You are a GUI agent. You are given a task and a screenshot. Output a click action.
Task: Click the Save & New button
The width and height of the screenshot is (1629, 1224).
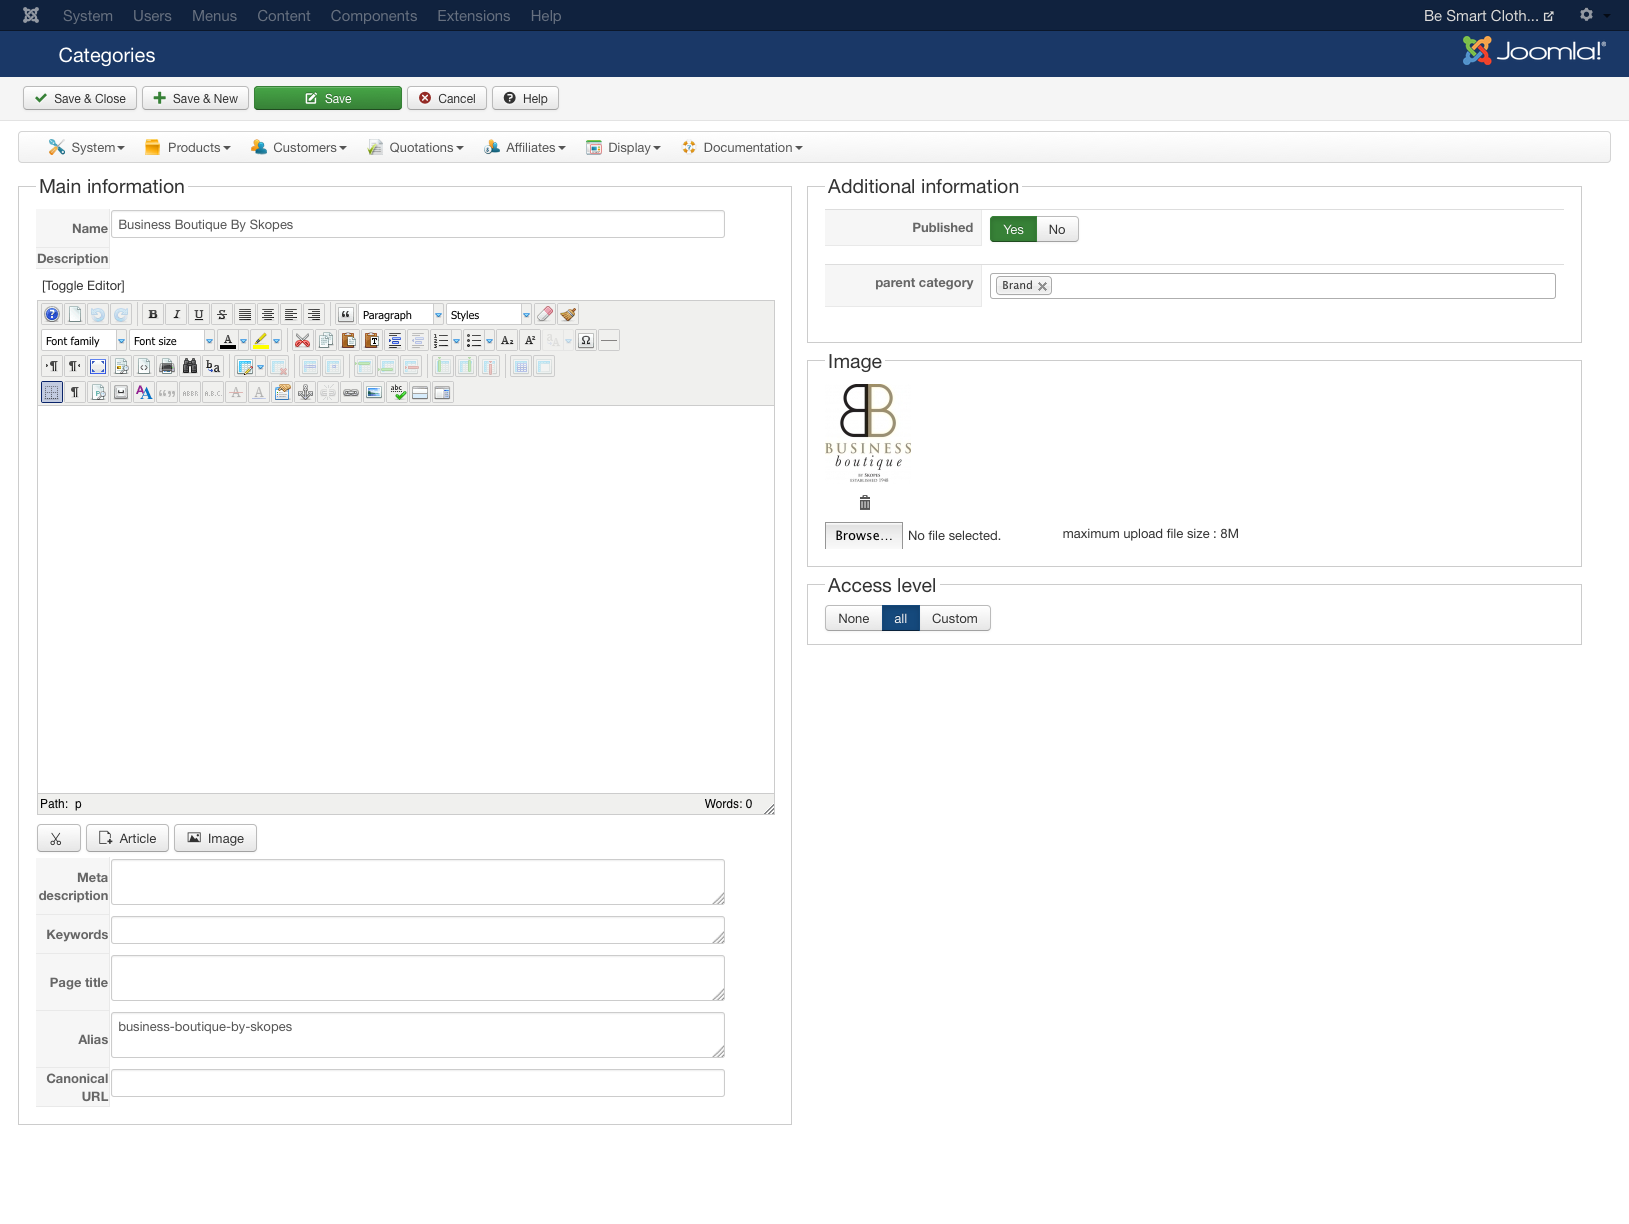point(195,98)
